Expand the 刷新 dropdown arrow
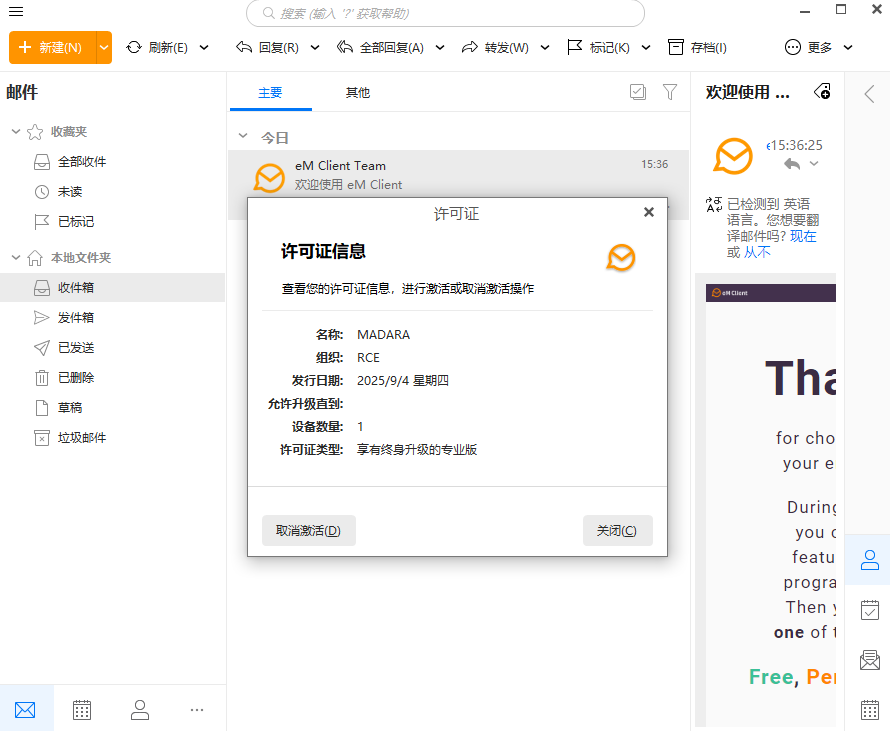Screen dimensions: 890x731 [204, 48]
